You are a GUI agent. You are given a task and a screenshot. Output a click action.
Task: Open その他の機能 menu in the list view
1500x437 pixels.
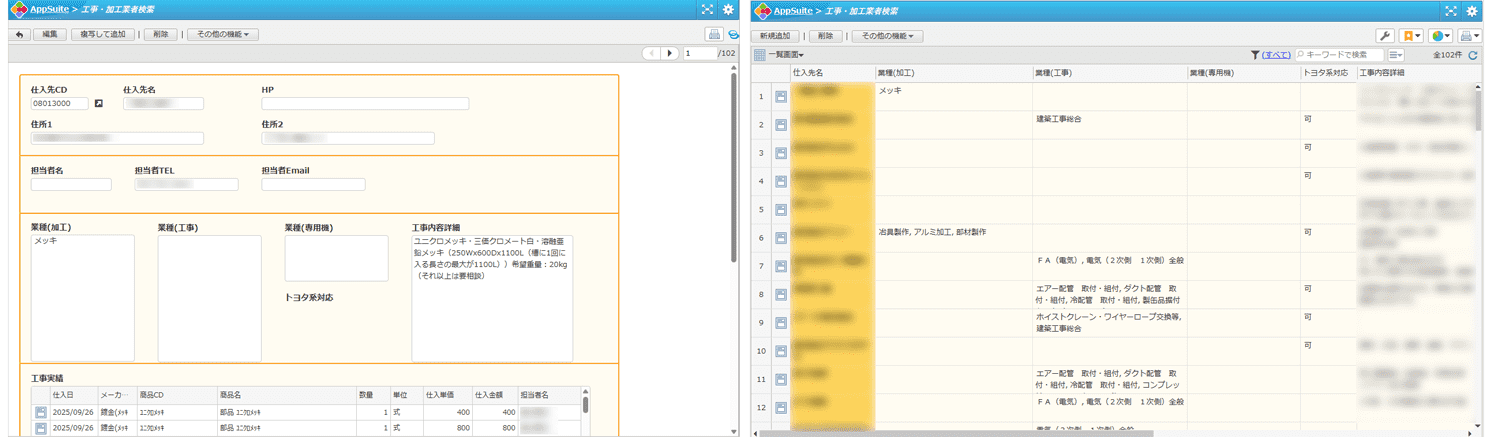887,35
